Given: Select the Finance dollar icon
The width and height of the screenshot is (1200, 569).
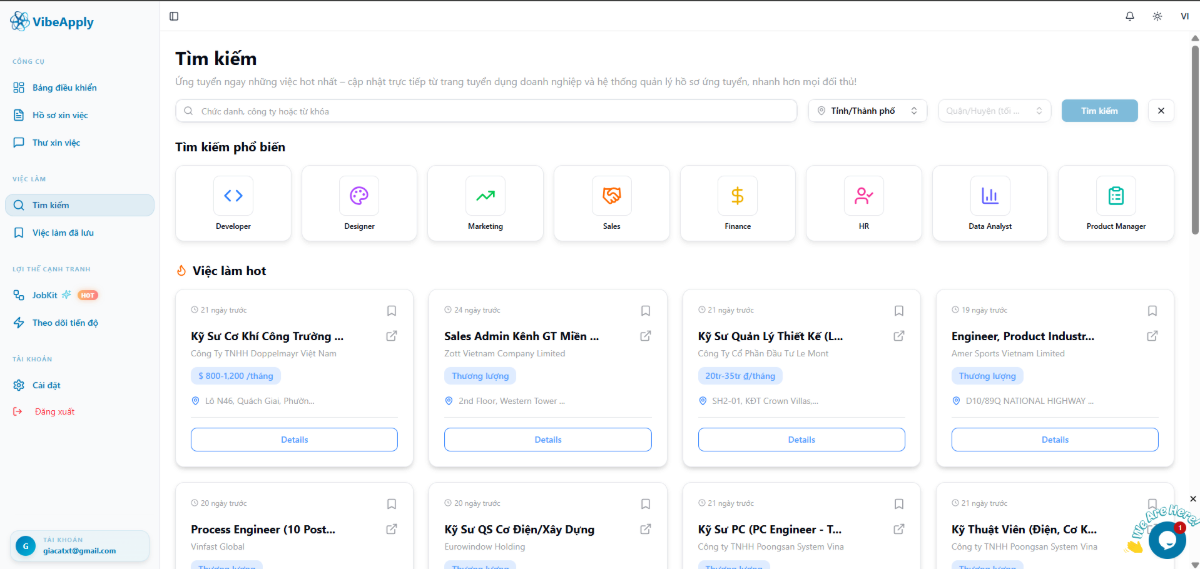Looking at the screenshot, I should click(737, 196).
